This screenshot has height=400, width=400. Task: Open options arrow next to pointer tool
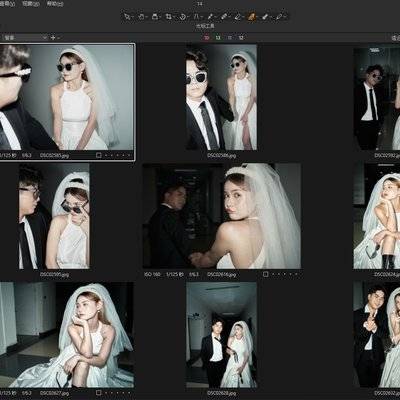click(133, 17)
